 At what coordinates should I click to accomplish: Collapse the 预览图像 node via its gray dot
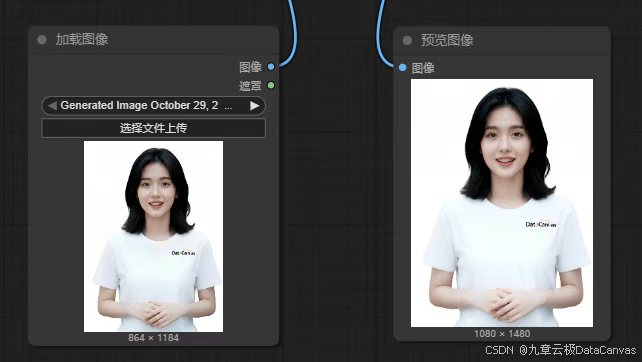[x=407, y=41]
